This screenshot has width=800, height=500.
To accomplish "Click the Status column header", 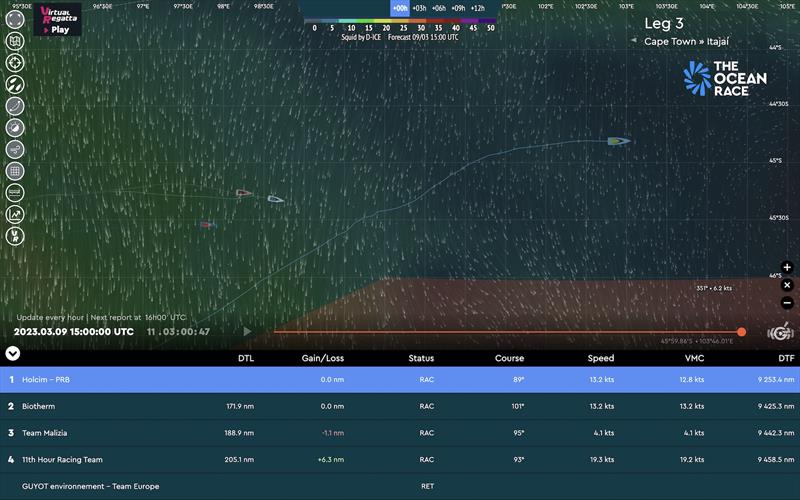I will pyautogui.click(x=421, y=358).
